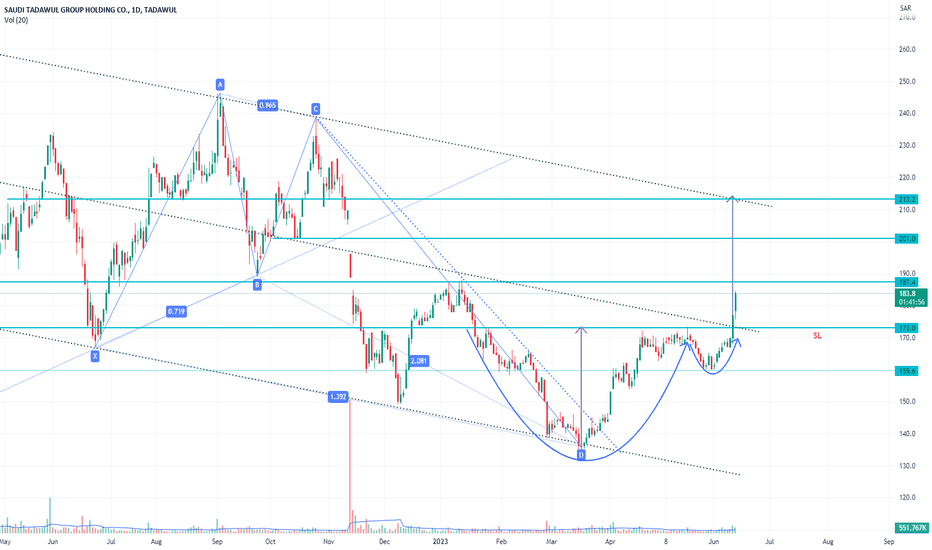Click harmonic pattern point X label
Viewport: 932px width, 550px height.
pos(95,356)
